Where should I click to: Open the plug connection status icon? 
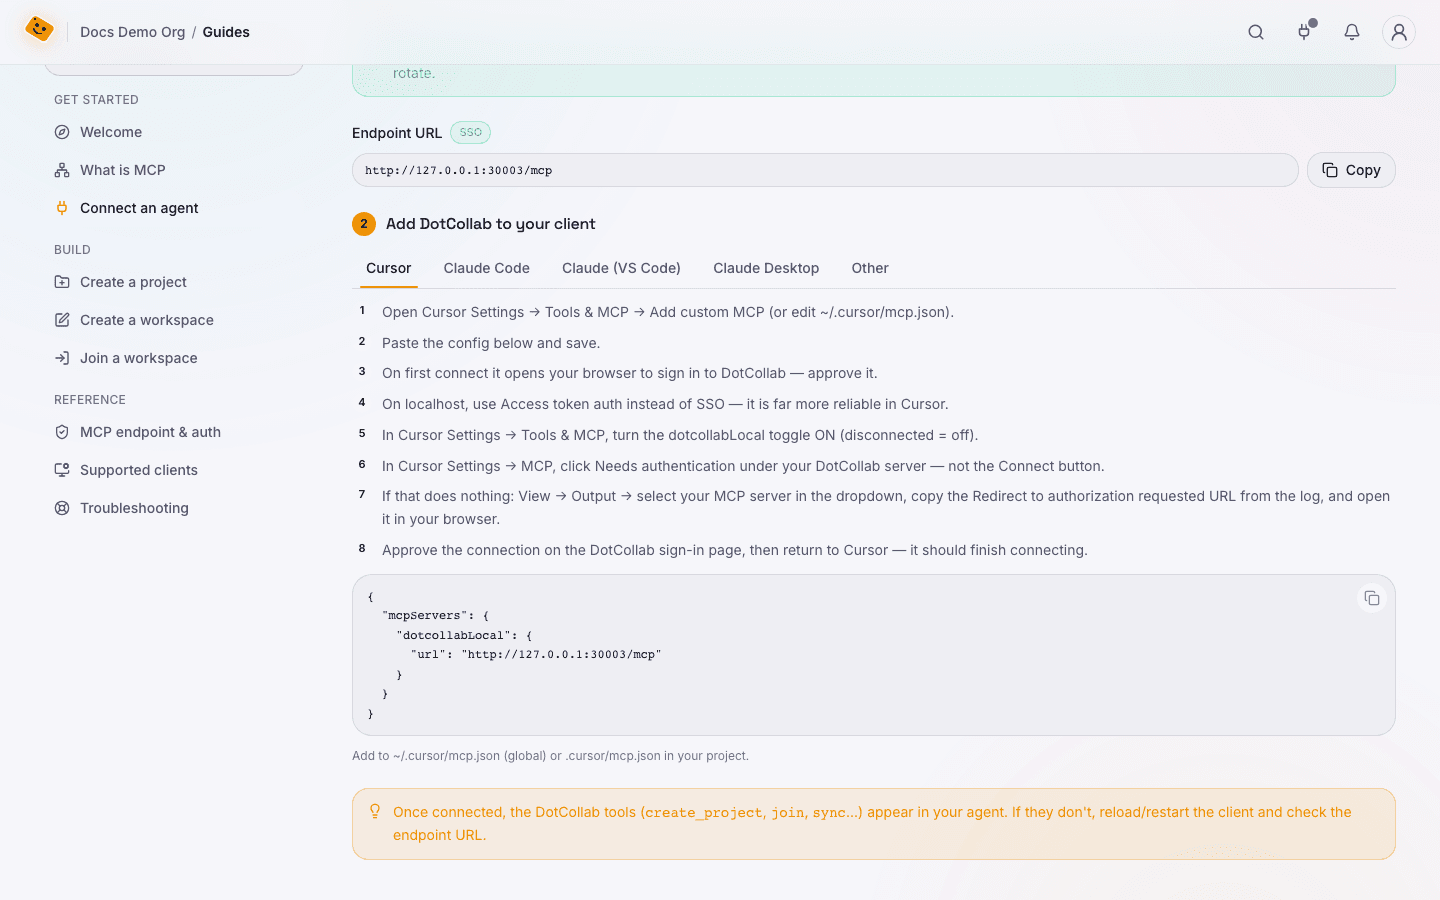(1304, 32)
